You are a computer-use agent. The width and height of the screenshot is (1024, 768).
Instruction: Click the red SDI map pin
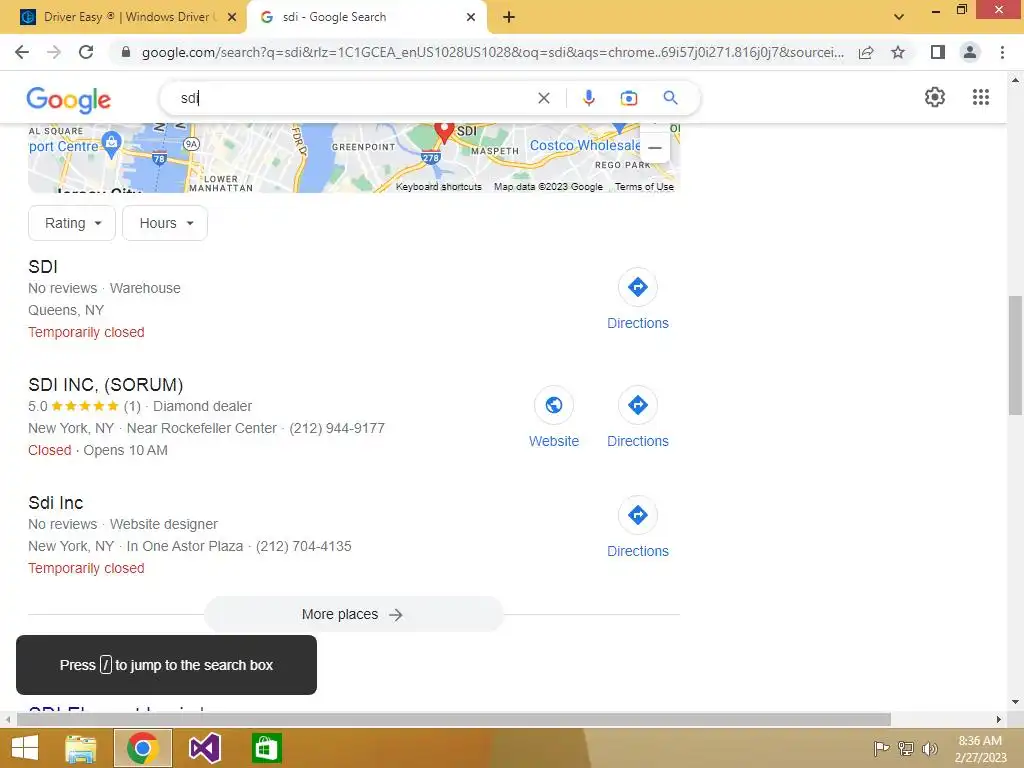(444, 132)
